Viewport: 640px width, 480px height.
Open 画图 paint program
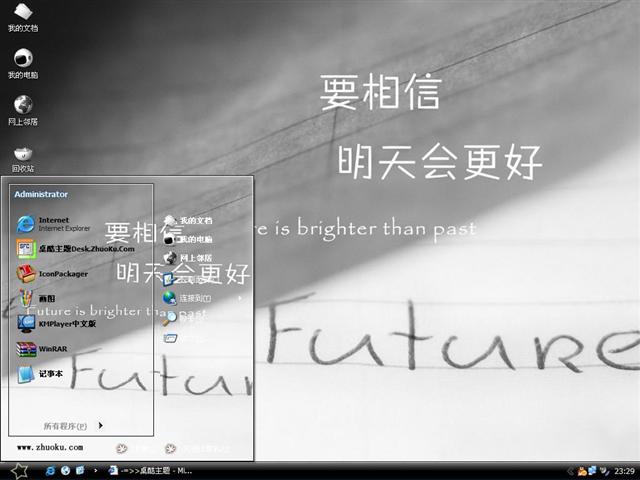[x=36, y=298]
